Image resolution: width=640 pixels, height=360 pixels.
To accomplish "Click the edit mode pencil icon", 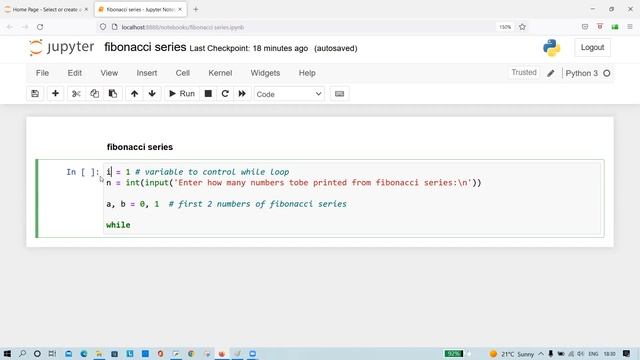I will coord(551,73).
